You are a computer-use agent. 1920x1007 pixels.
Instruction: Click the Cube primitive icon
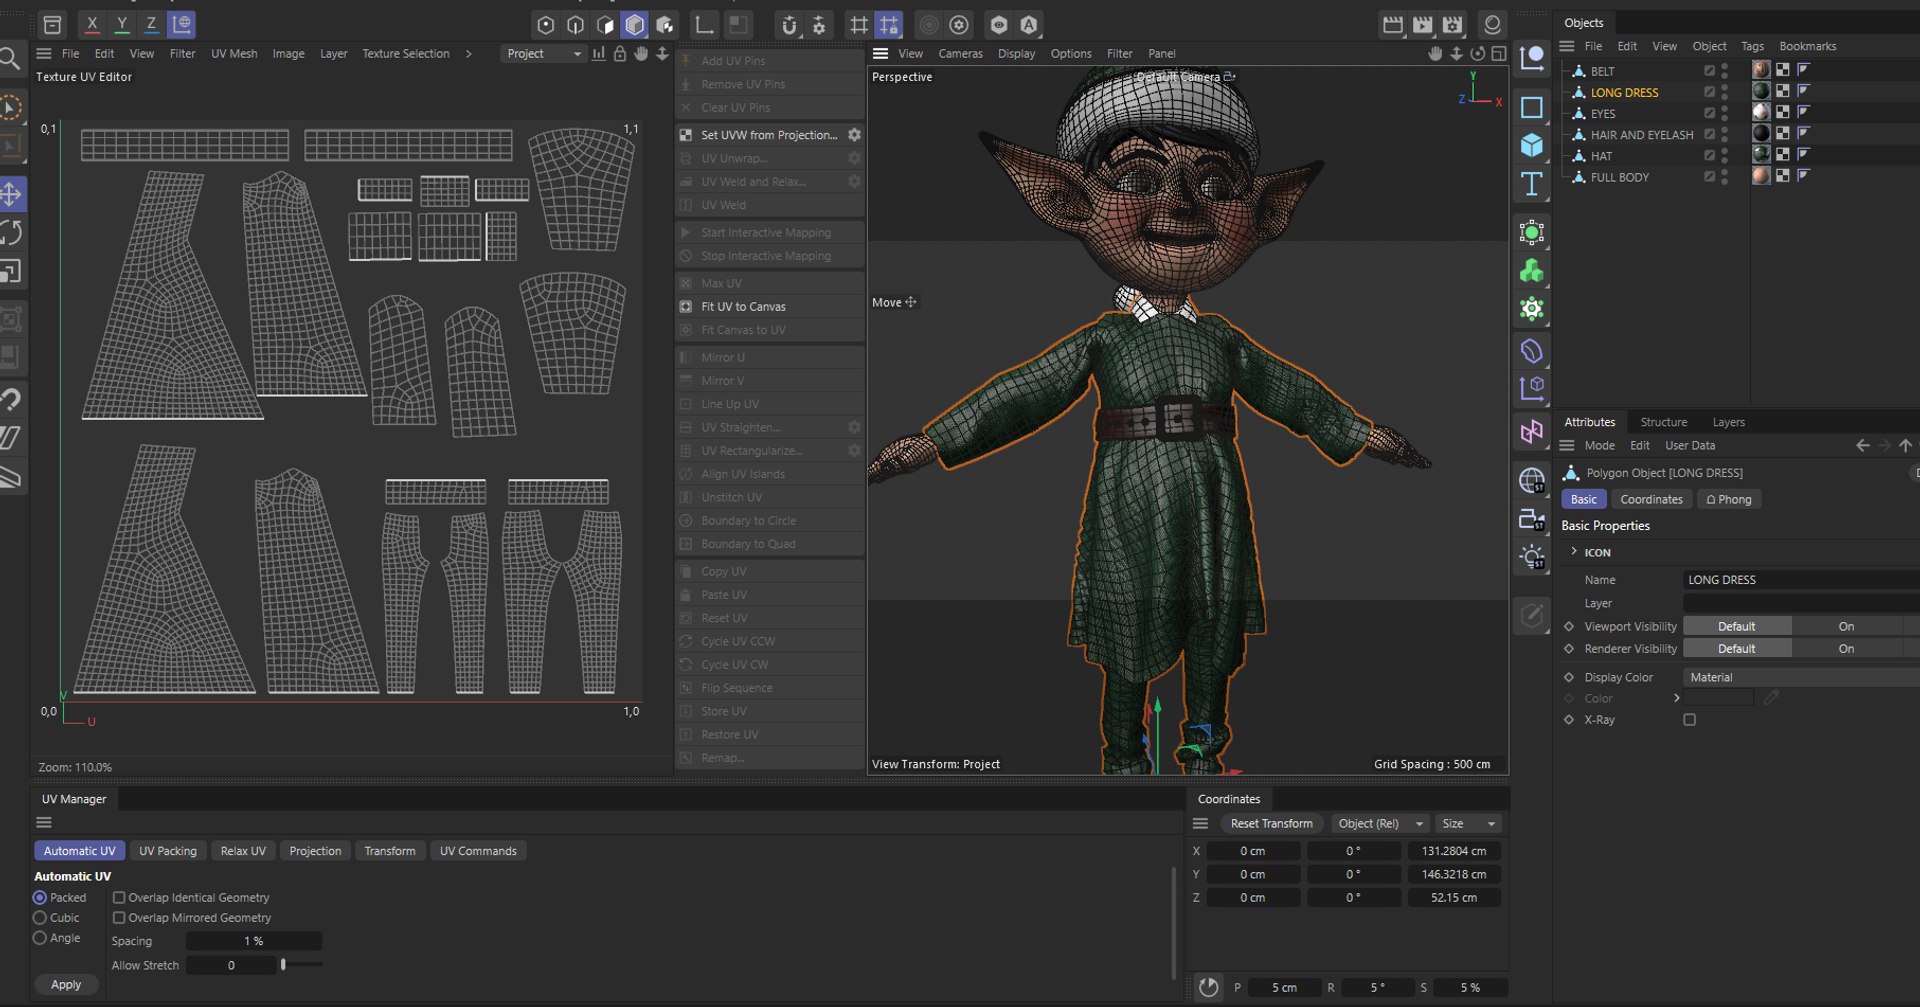1531,145
